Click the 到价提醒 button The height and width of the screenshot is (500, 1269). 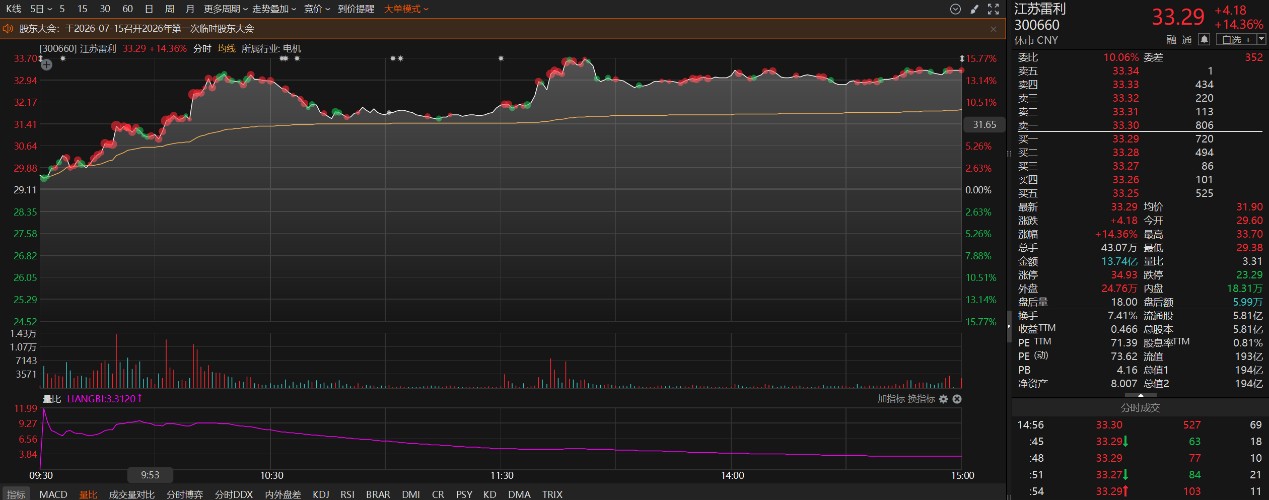pyautogui.click(x=356, y=8)
